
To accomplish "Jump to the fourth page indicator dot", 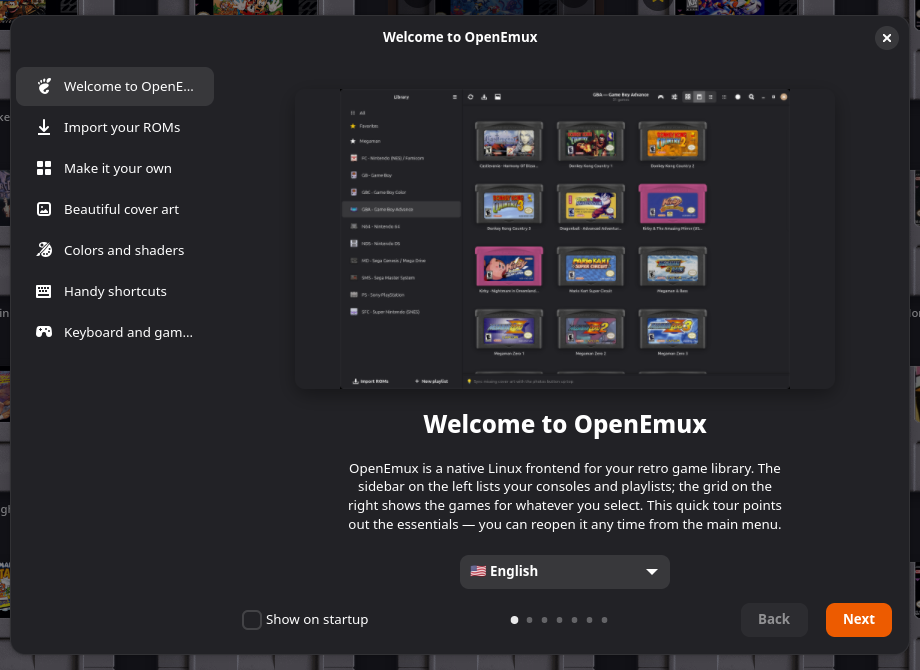I will tap(559, 620).
